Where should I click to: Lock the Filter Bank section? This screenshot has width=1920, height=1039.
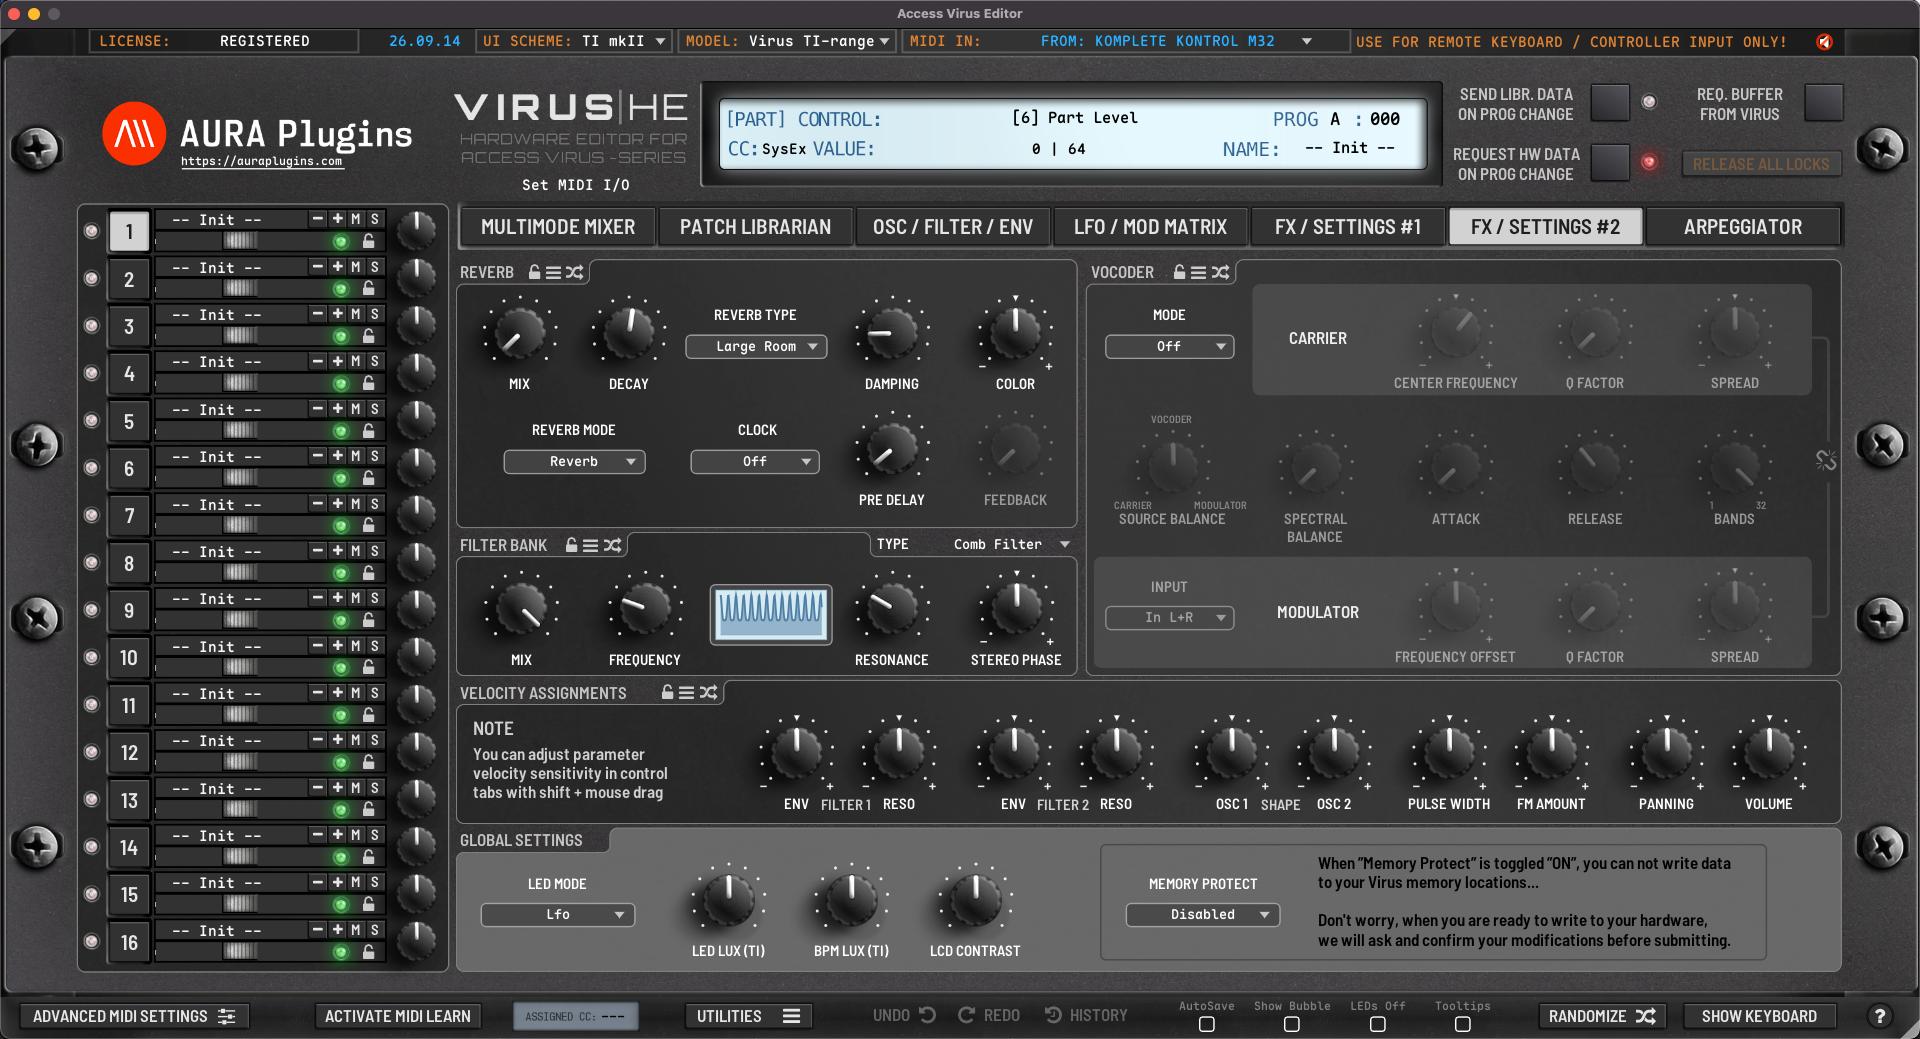[572, 545]
